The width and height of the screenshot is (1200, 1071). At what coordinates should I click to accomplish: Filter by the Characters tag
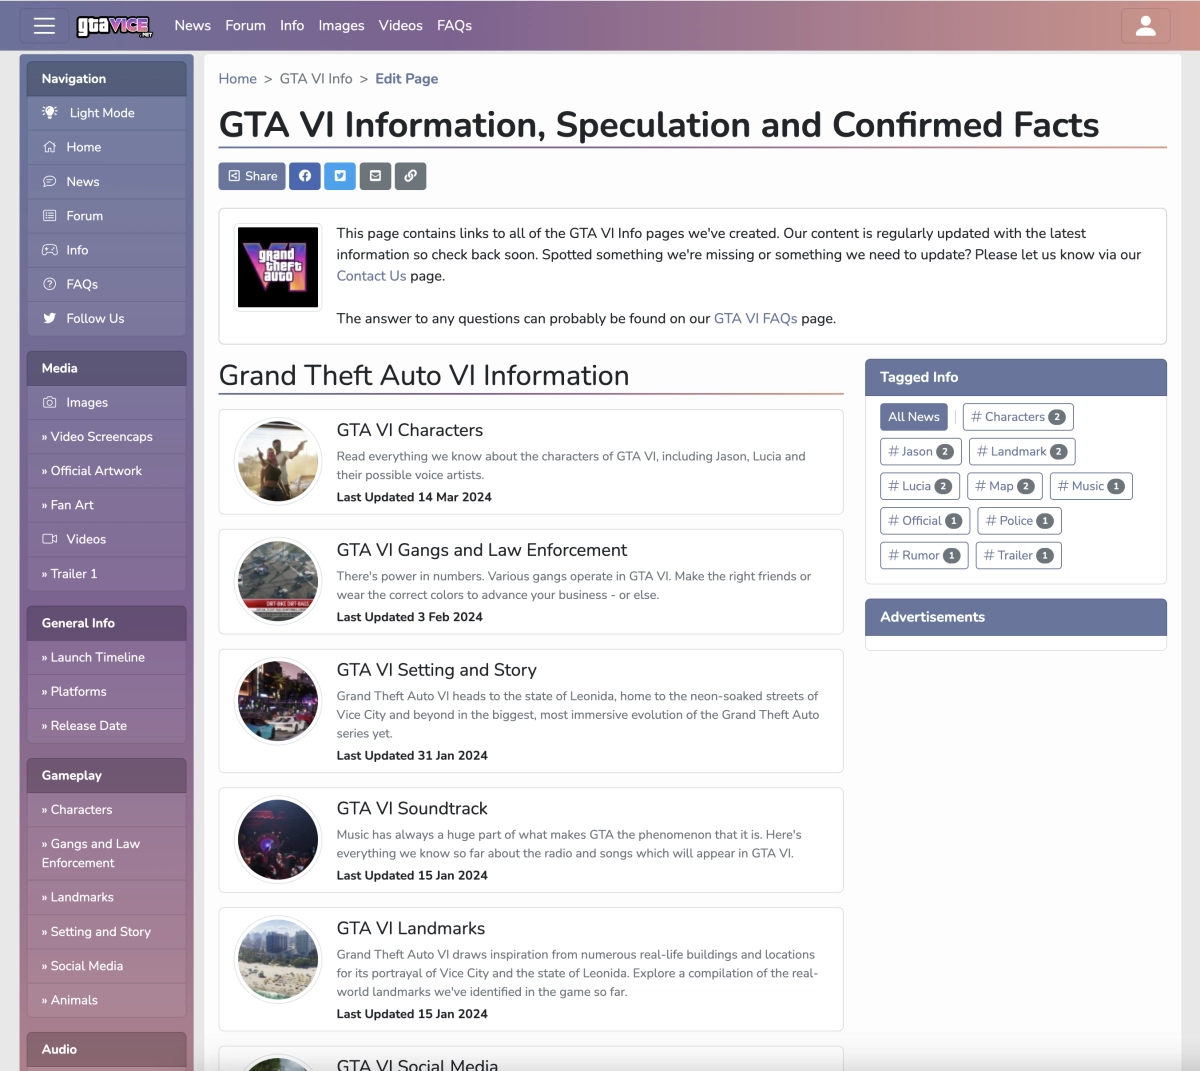[x=1018, y=417]
